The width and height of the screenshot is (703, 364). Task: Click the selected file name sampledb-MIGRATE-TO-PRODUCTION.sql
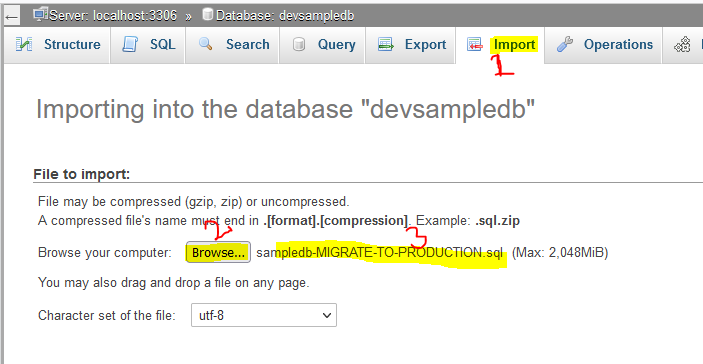pos(379,253)
